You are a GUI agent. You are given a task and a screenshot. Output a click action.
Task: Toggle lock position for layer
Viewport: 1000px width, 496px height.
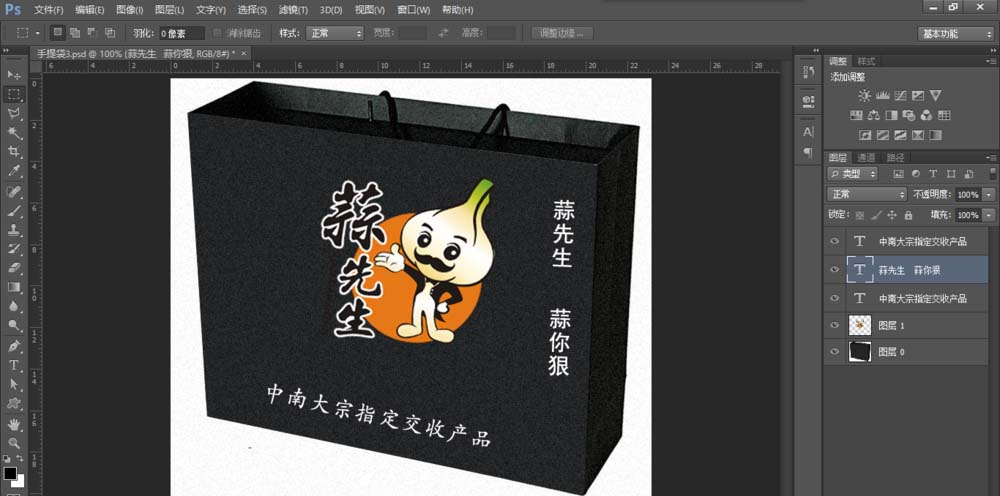pyautogui.click(x=892, y=215)
